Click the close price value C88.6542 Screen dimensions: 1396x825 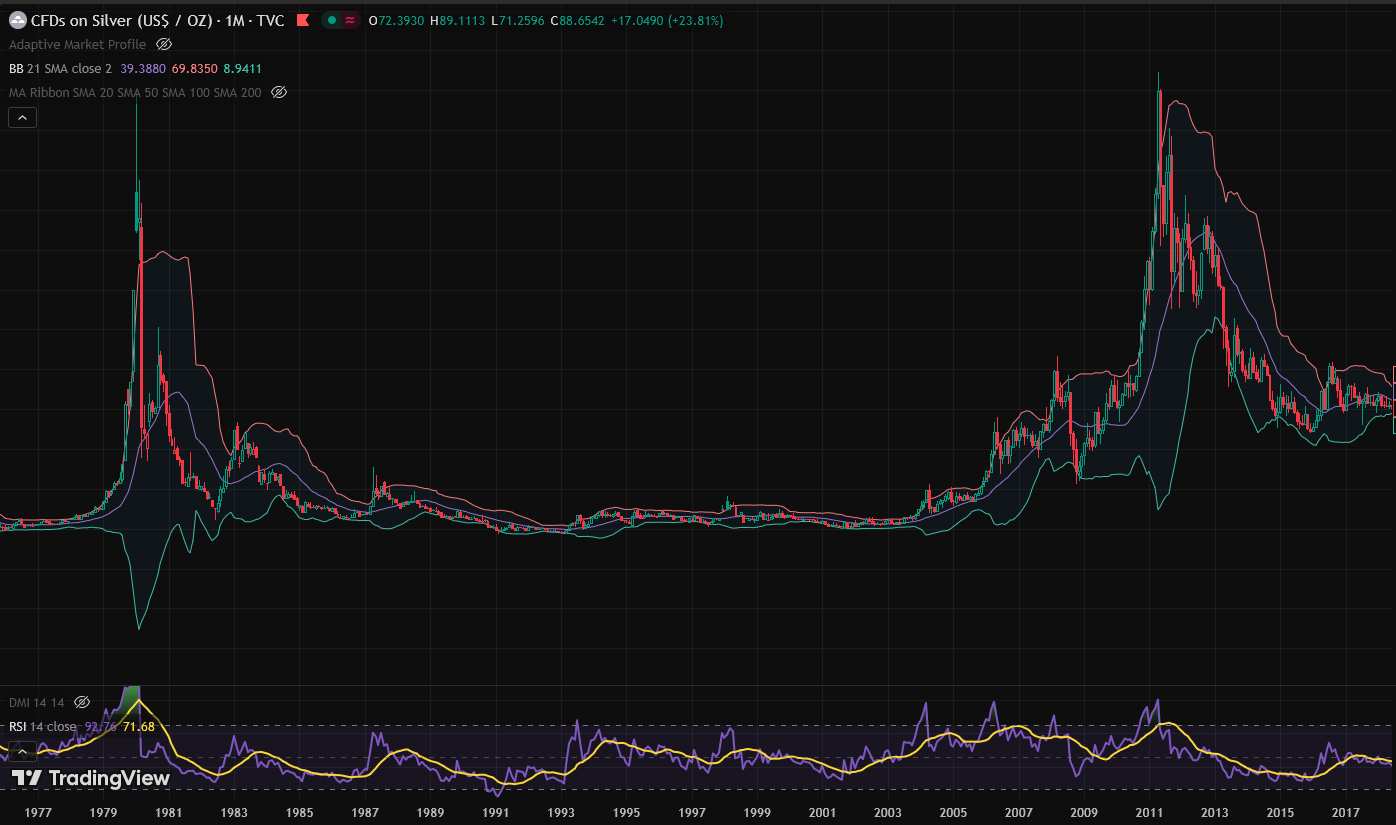pos(578,20)
